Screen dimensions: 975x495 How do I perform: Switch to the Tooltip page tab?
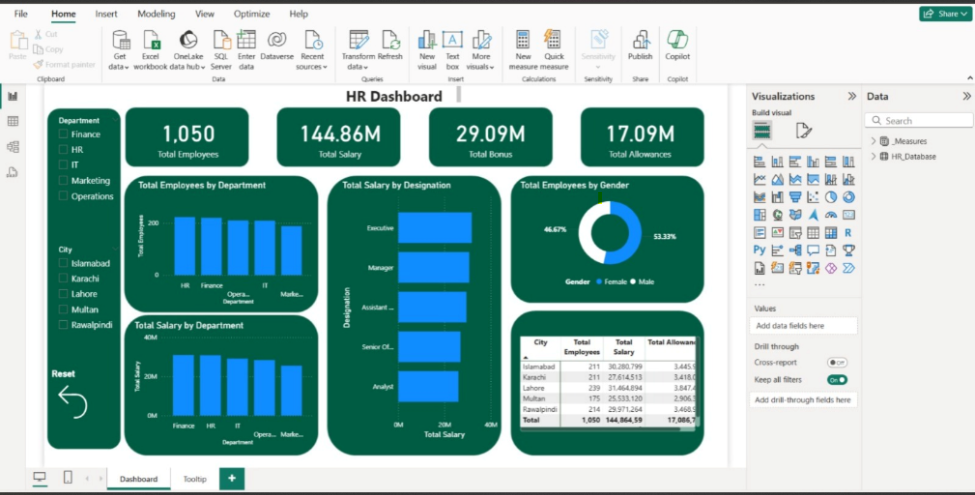tap(195, 479)
